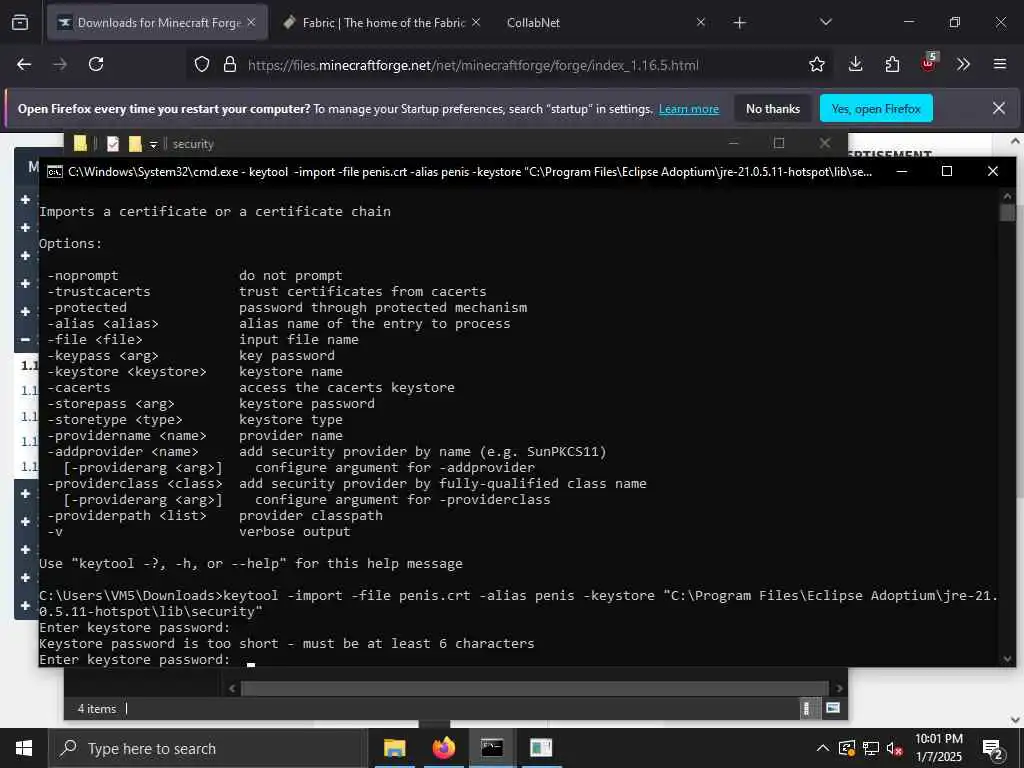Open a new Firefox tab
This screenshot has width=1024, height=768.
point(739,23)
